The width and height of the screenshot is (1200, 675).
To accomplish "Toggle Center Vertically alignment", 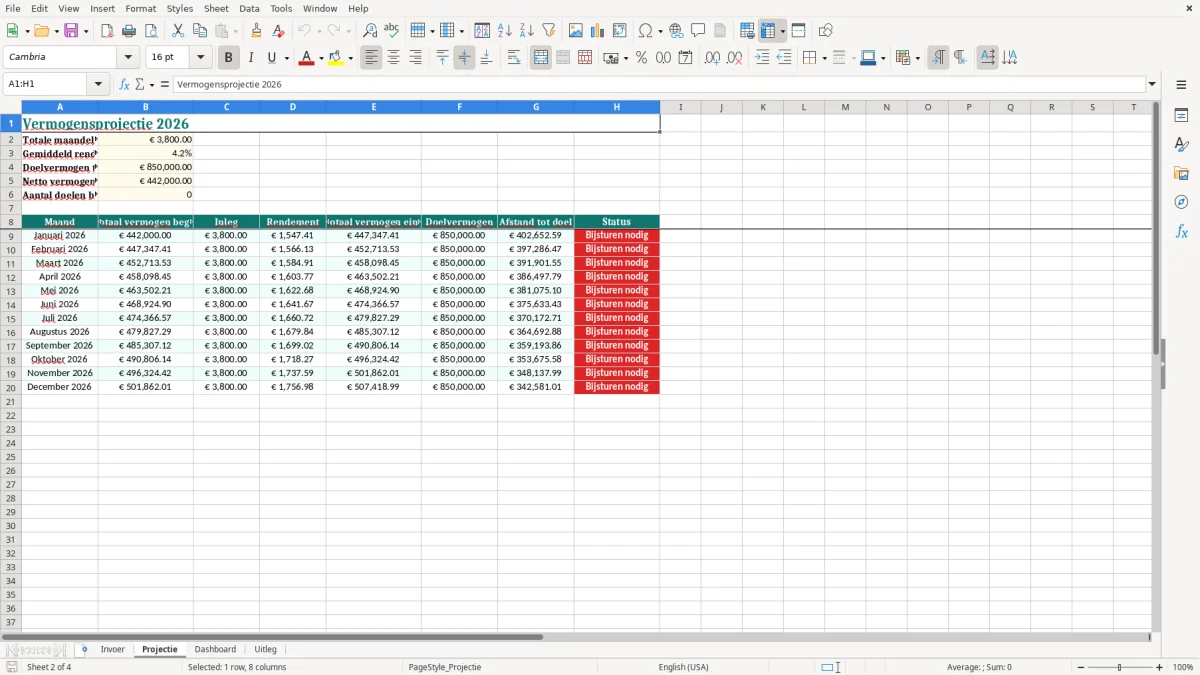I will click(464, 58).
